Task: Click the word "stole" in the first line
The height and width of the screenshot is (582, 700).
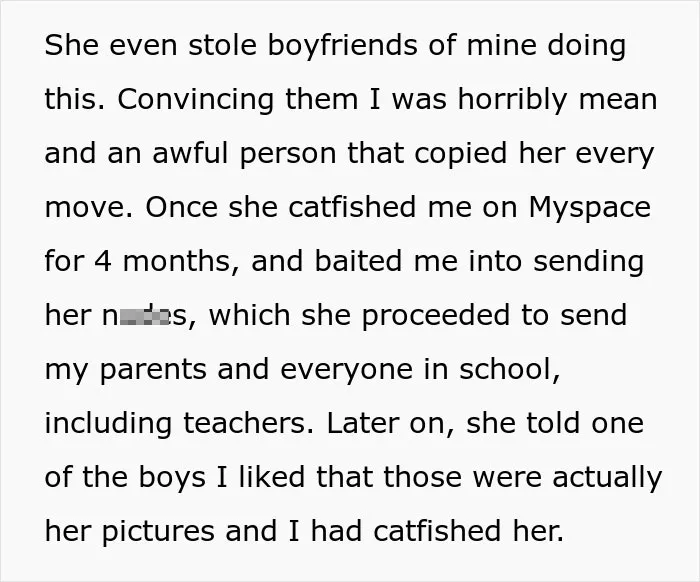Action: click(222, 46)
